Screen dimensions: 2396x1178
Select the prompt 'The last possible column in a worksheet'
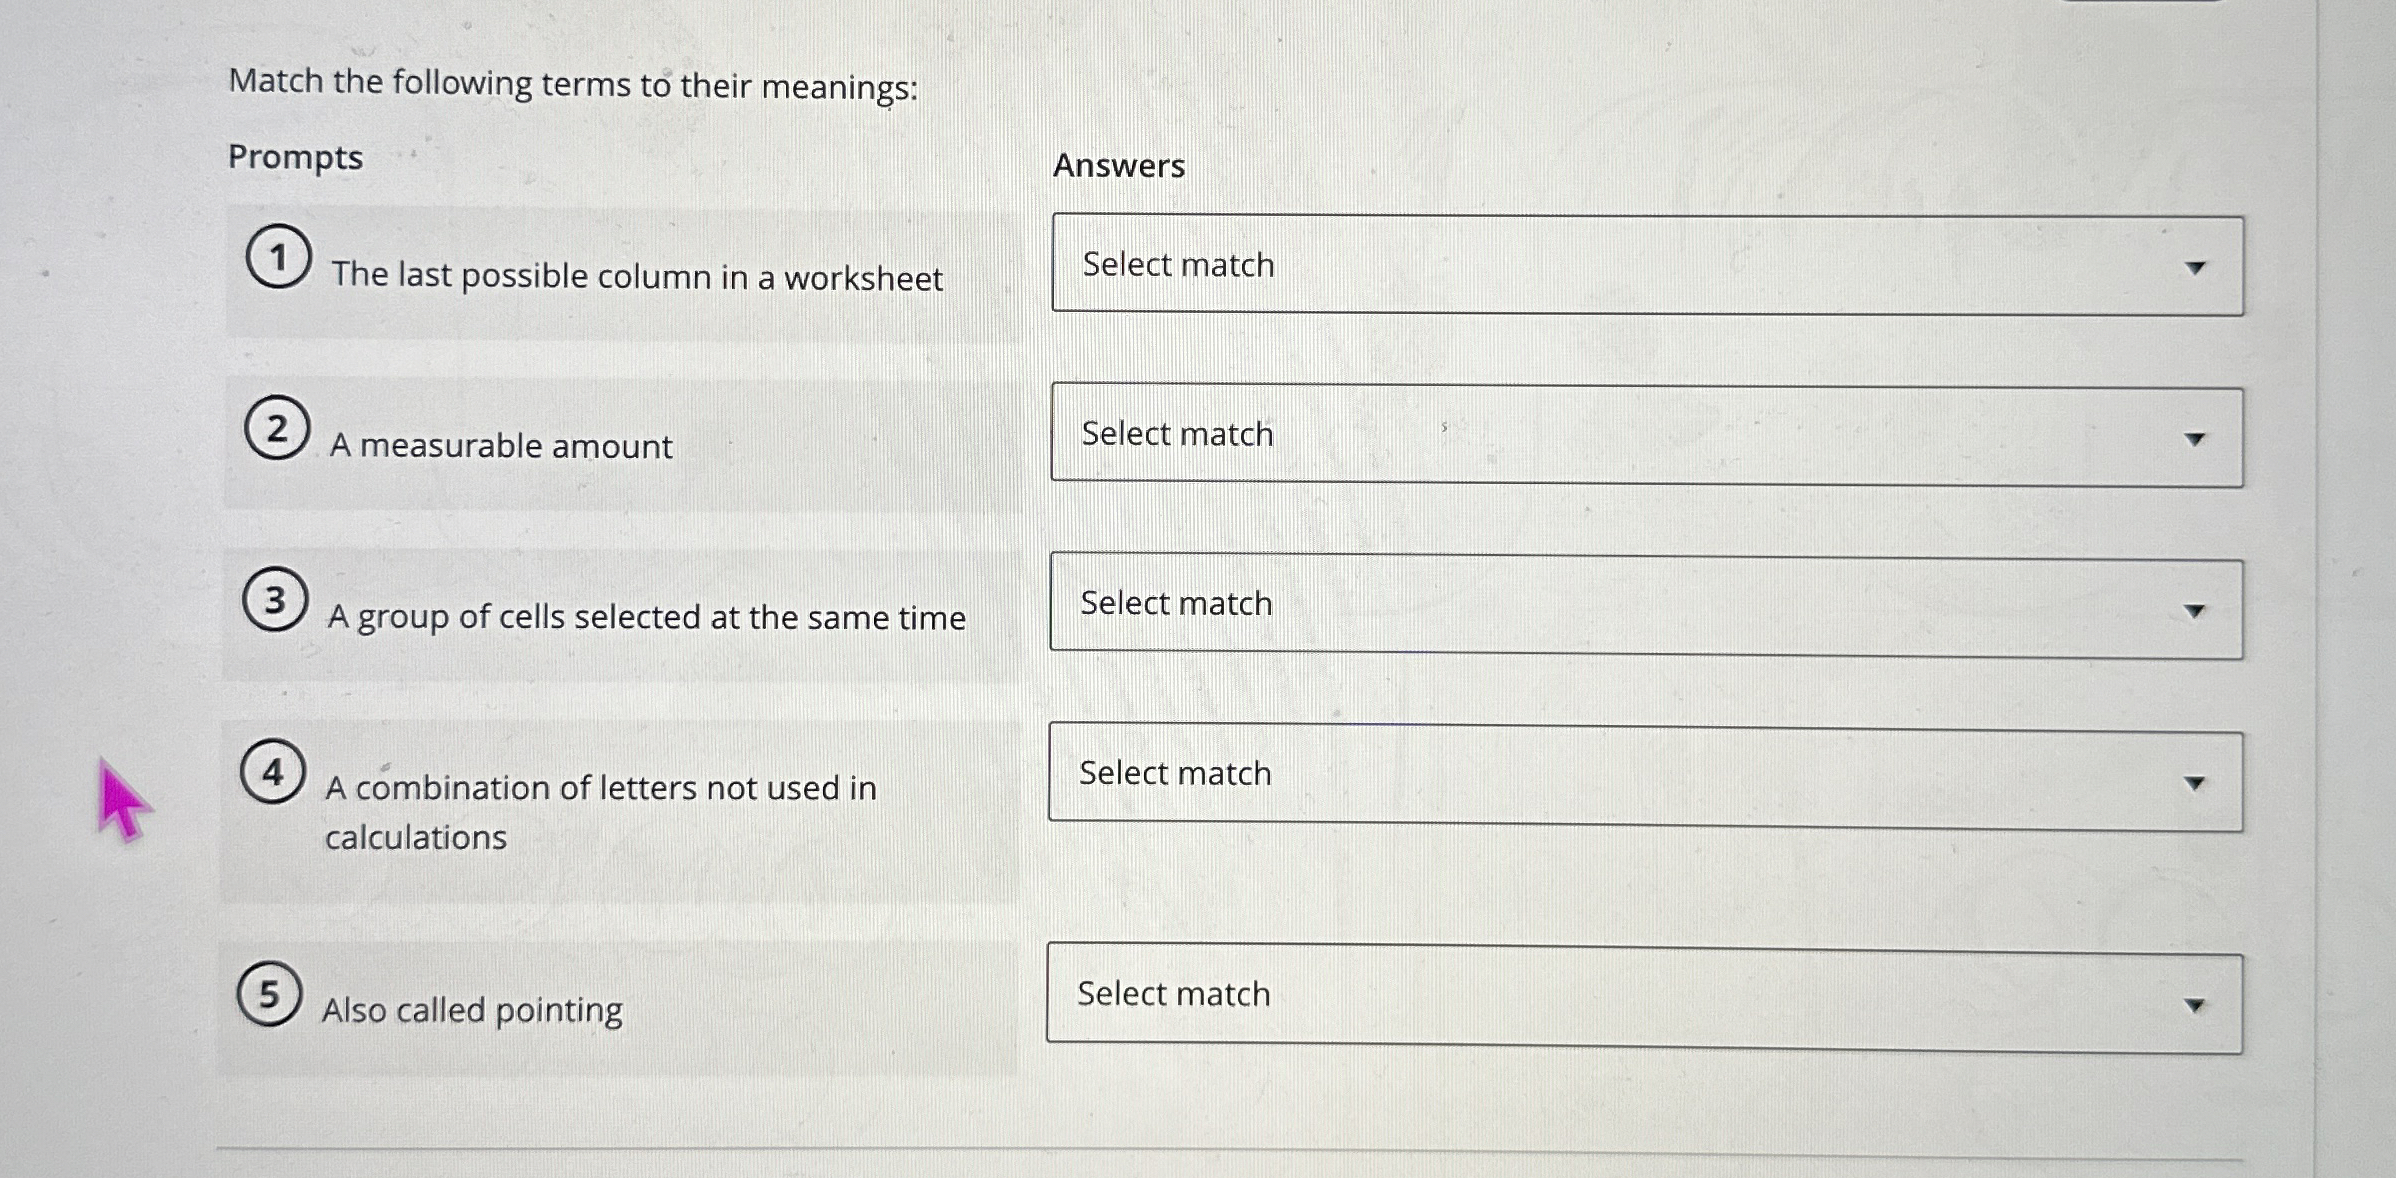click(x=637, y=277)
